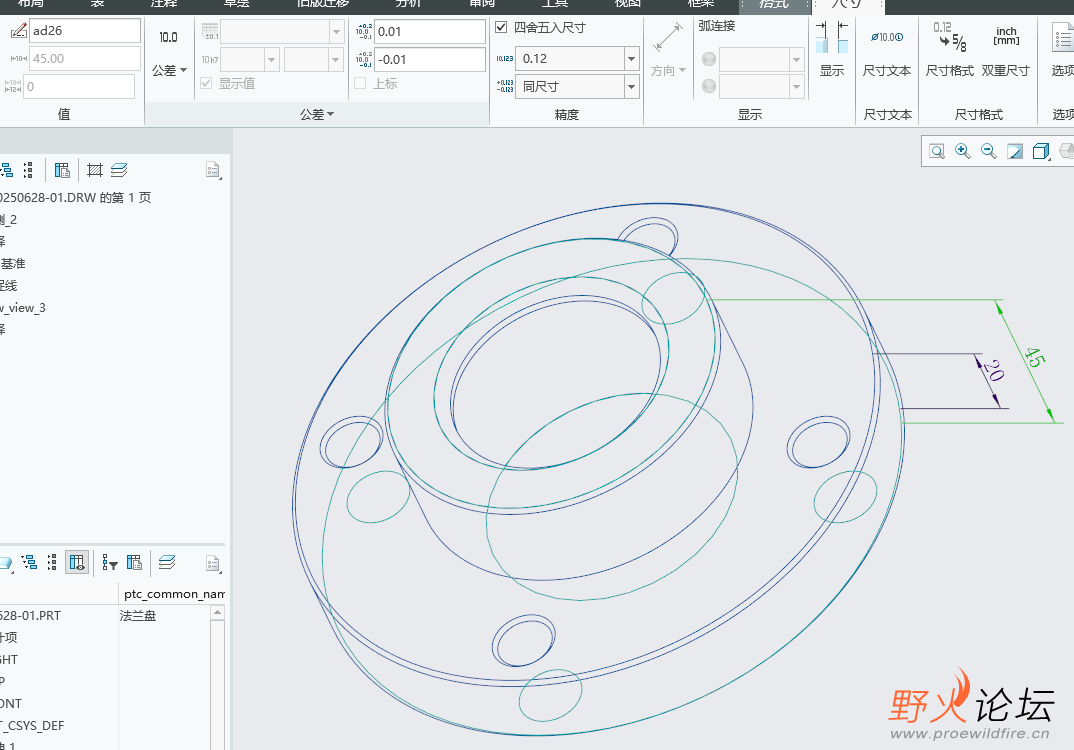Click the zoom out magnifier icon
Viewport: 1074px width, 750px height.
pos(988,151)
